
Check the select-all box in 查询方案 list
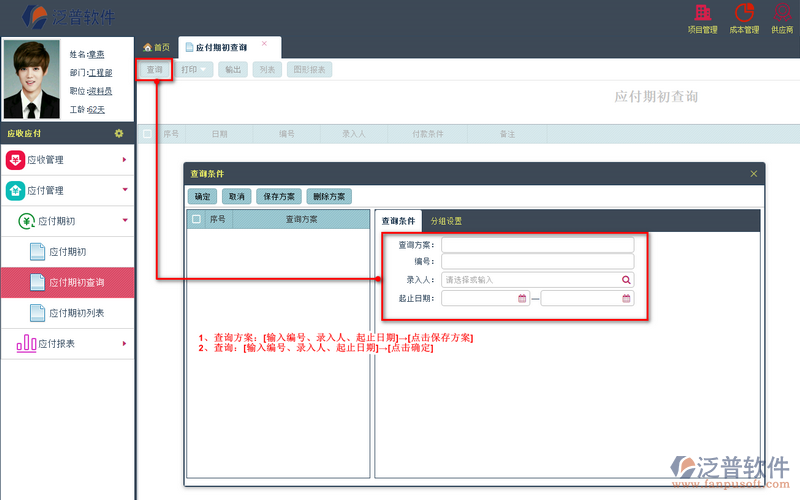tap(196, 219)
